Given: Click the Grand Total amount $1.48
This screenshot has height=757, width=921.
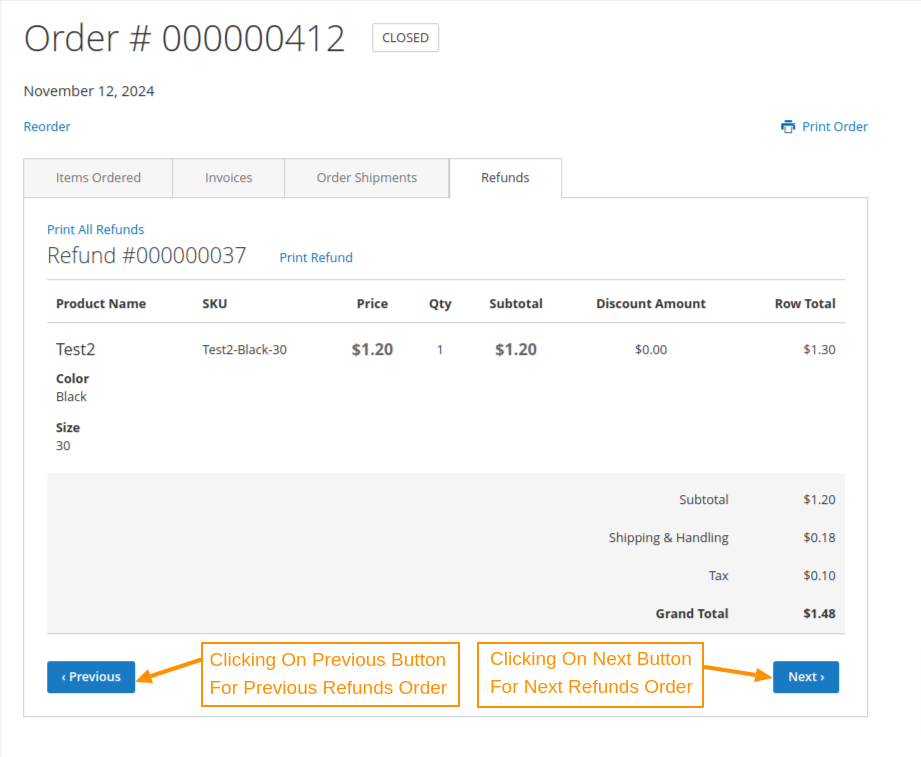Looking at the screenshot, I should point(819,614).
